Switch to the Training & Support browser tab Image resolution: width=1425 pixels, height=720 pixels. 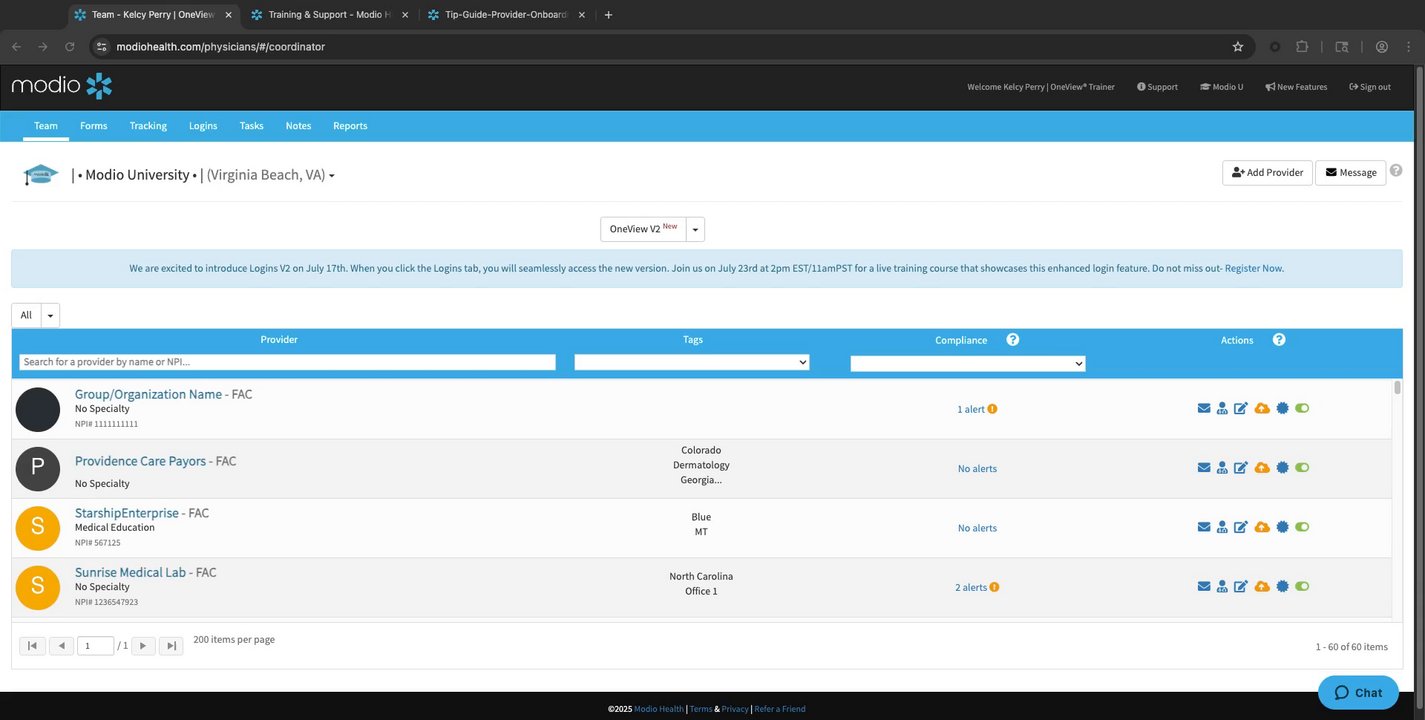328,15
